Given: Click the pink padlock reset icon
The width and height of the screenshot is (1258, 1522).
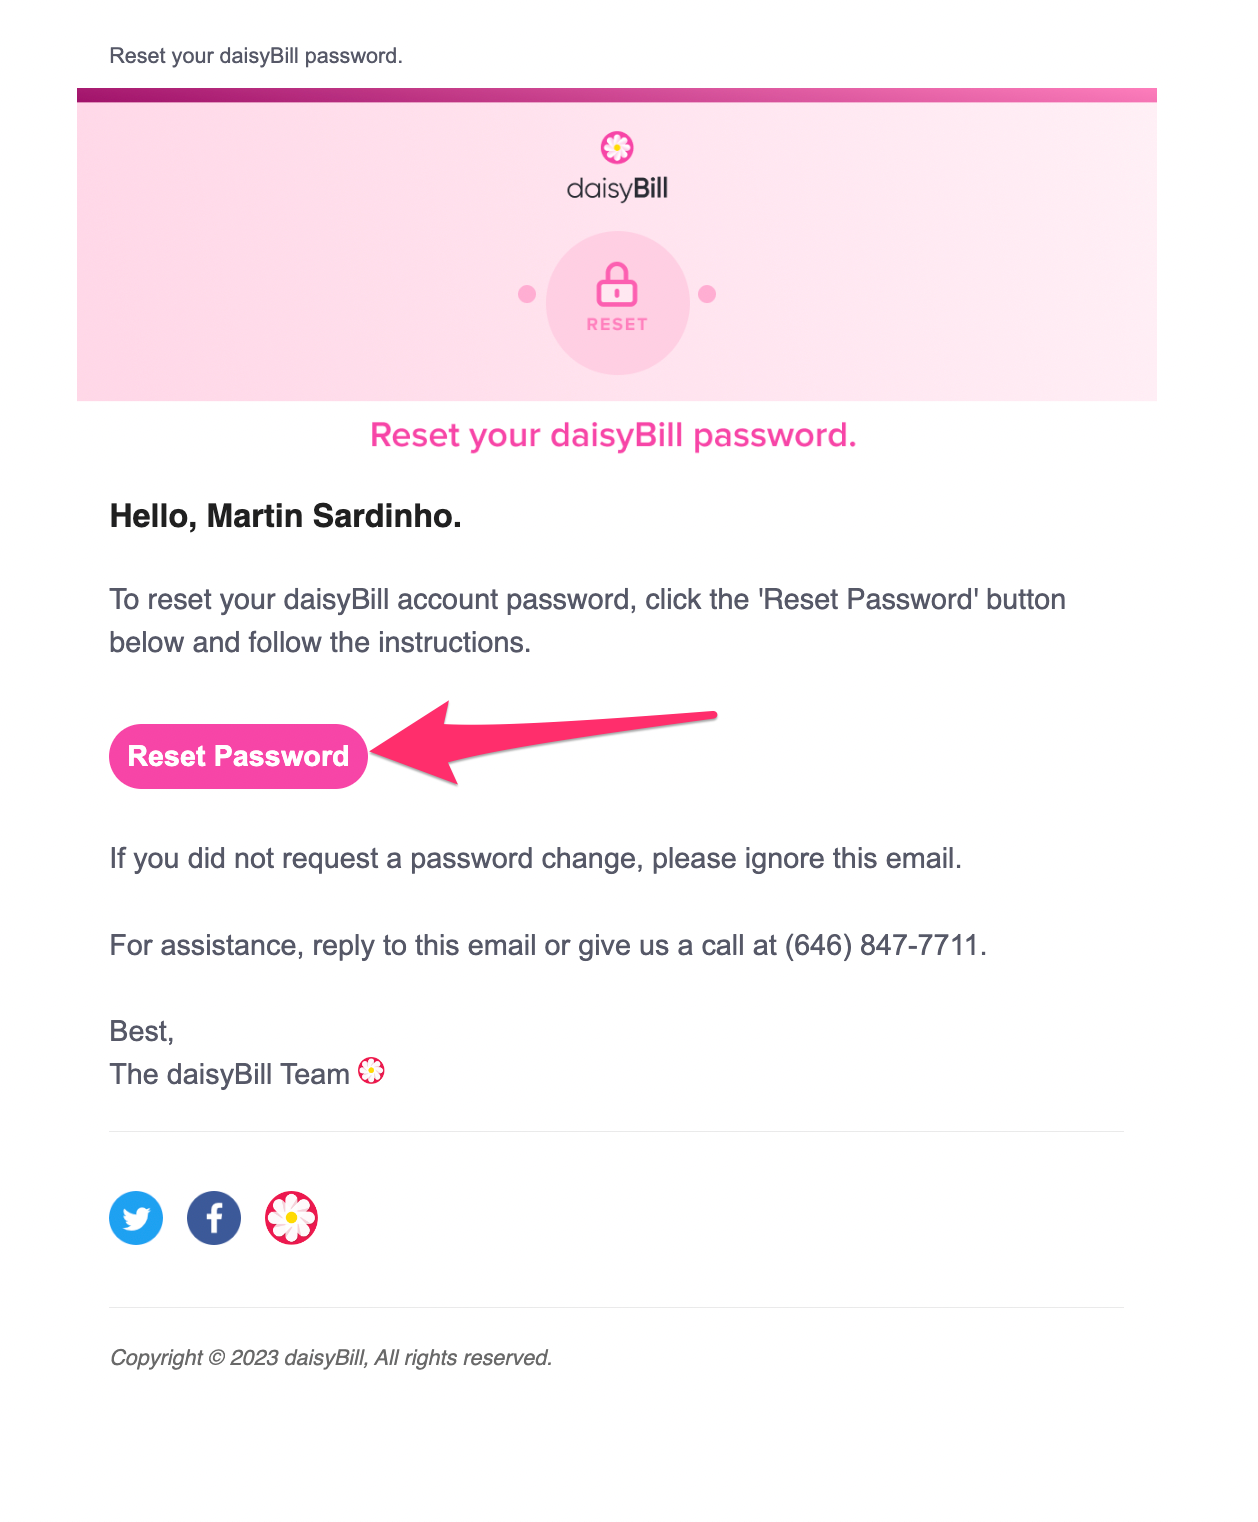Looking at the screenshot, I should [x=617, y=284].
